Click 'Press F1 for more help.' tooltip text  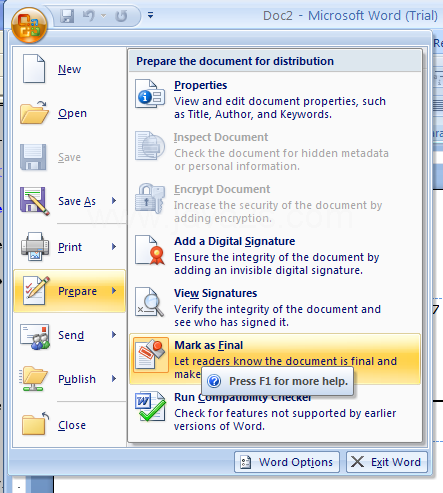point(288,381)
